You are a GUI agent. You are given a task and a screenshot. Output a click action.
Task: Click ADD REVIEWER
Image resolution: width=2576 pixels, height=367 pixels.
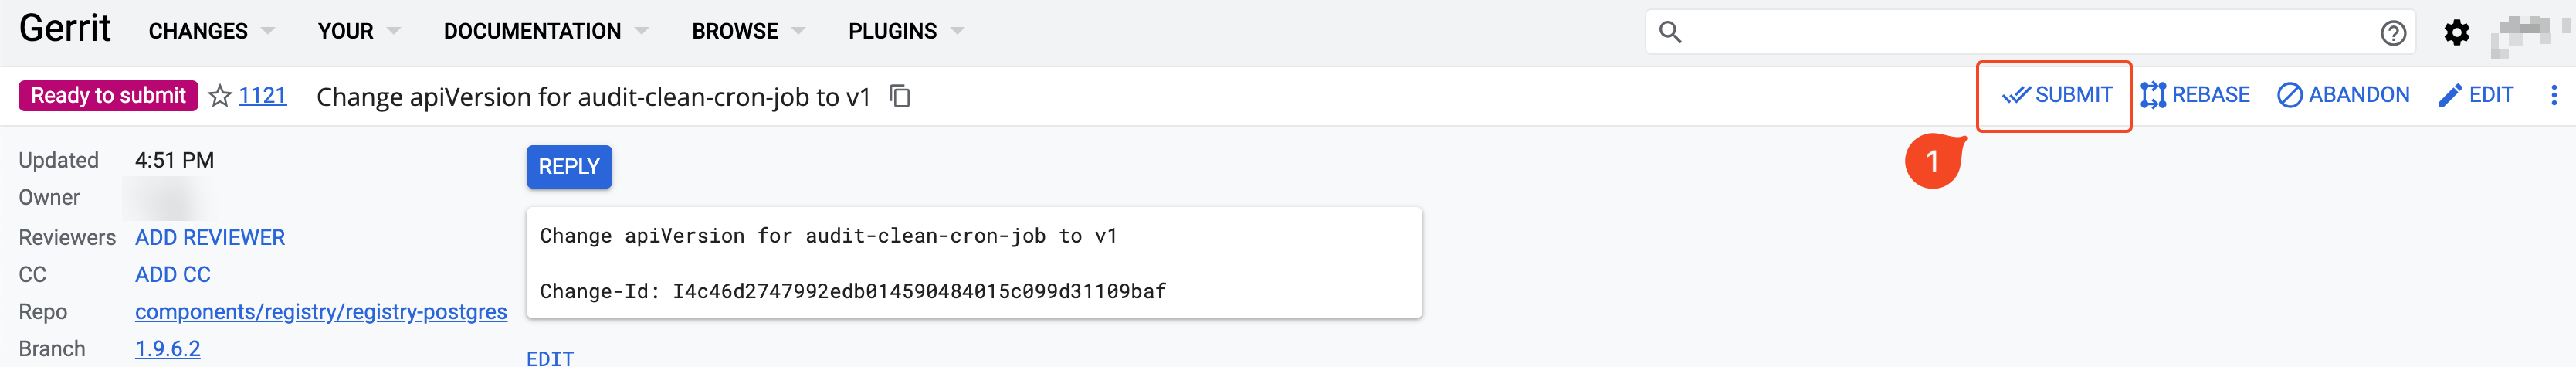[210, 238]
